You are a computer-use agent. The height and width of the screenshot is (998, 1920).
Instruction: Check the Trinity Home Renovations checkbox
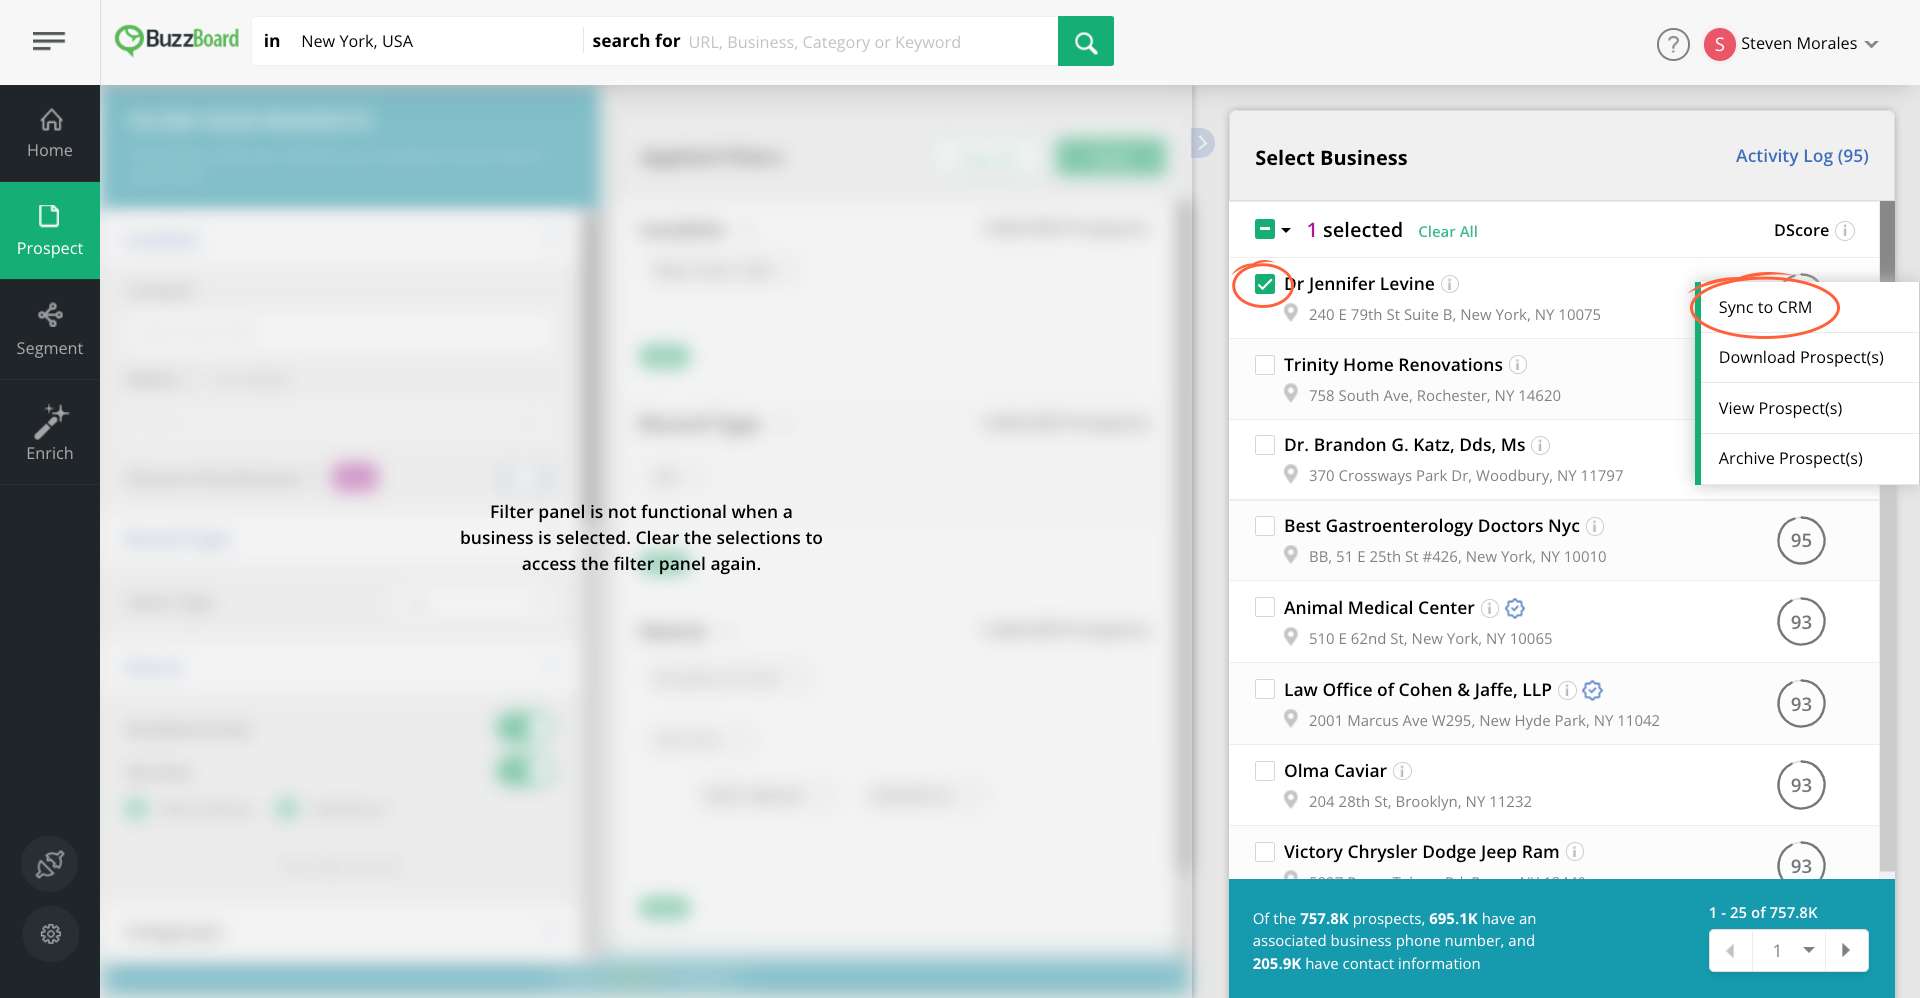coord(1265,365)
